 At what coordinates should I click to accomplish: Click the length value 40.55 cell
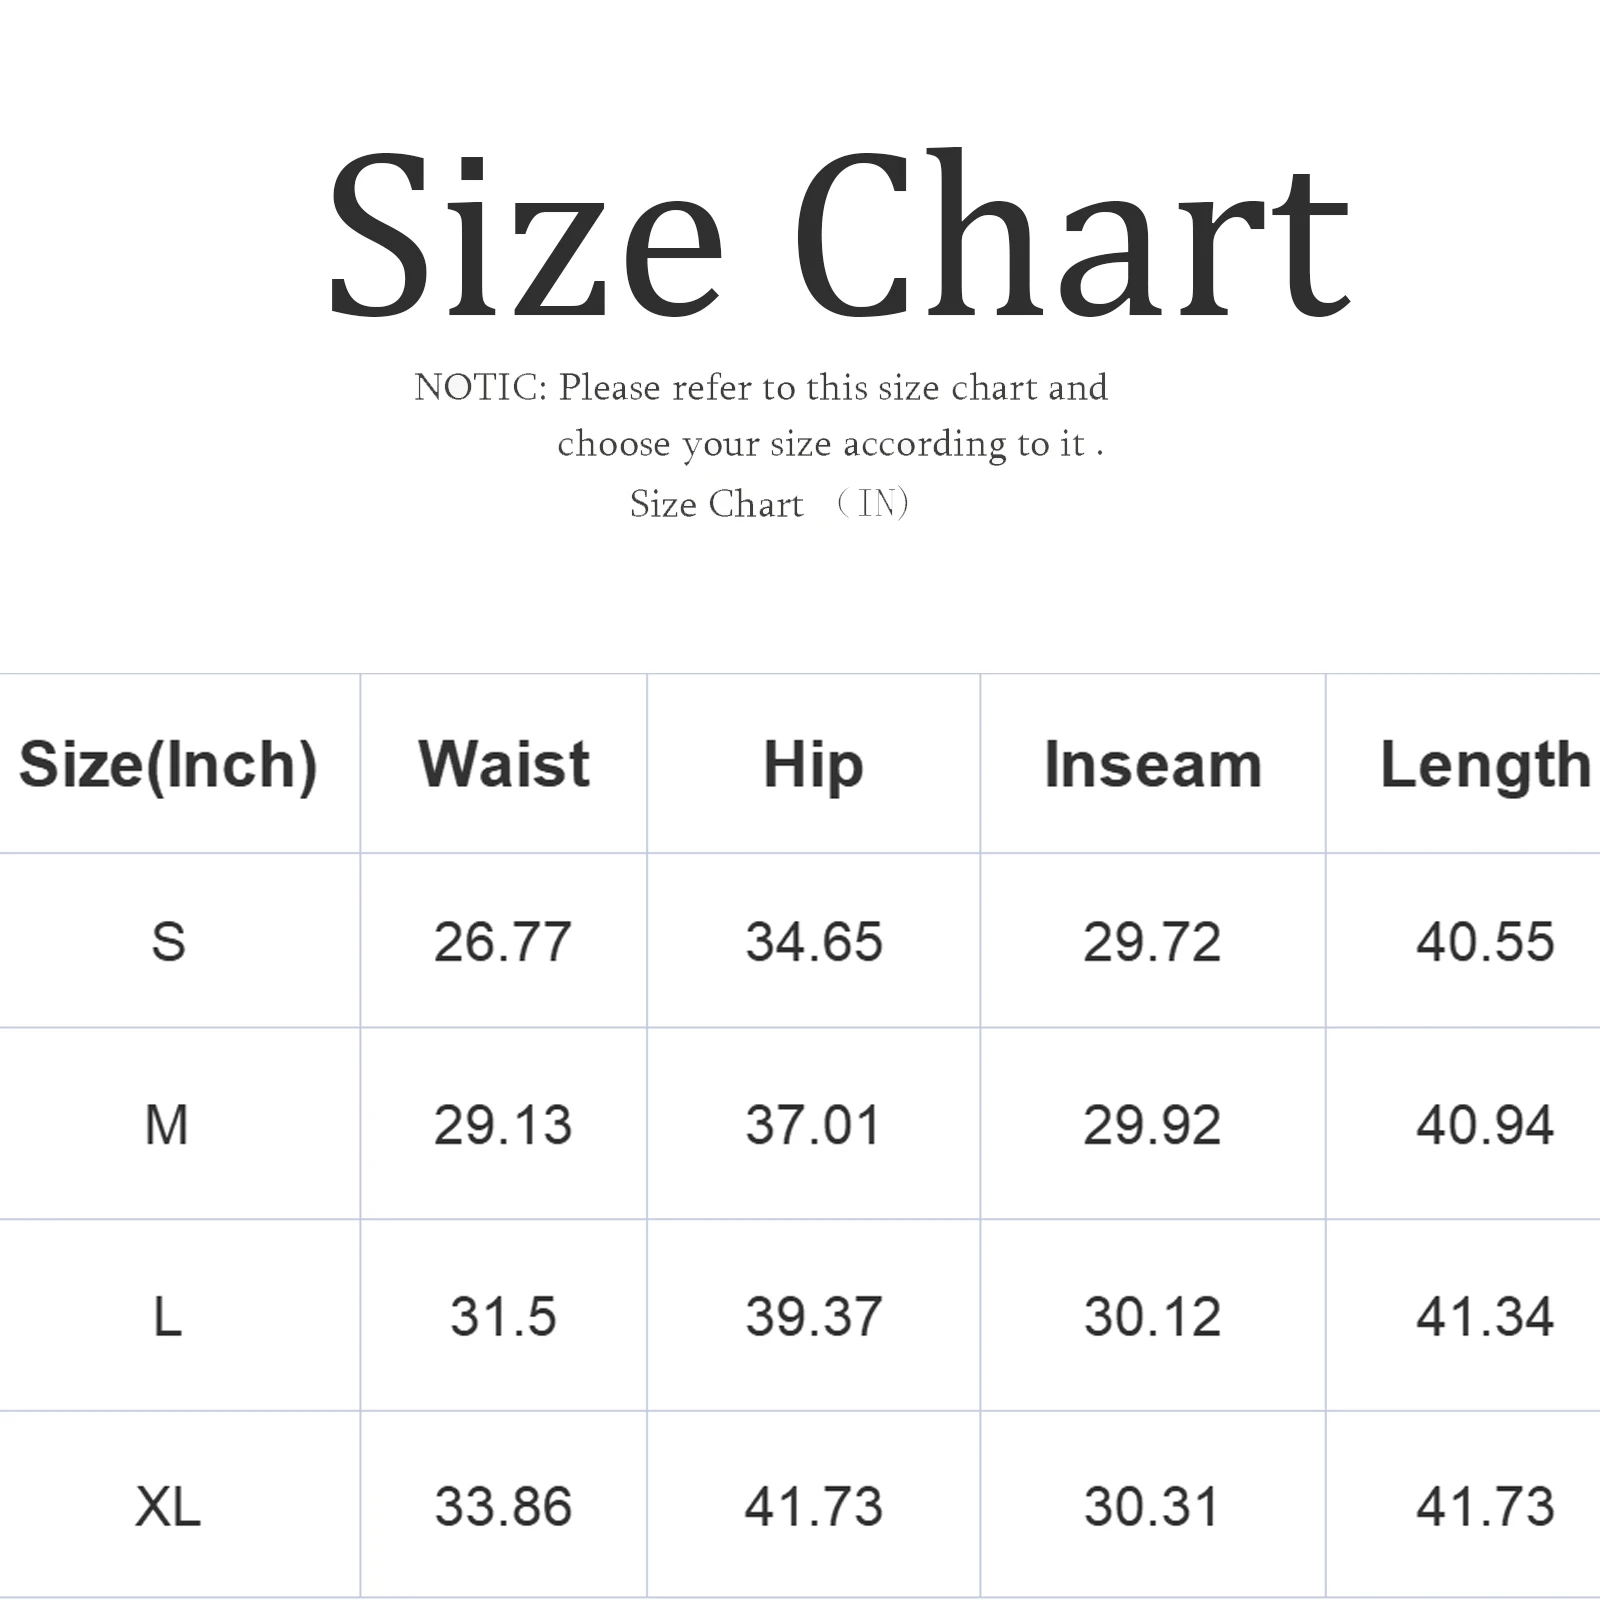[x=1484, y=942]
